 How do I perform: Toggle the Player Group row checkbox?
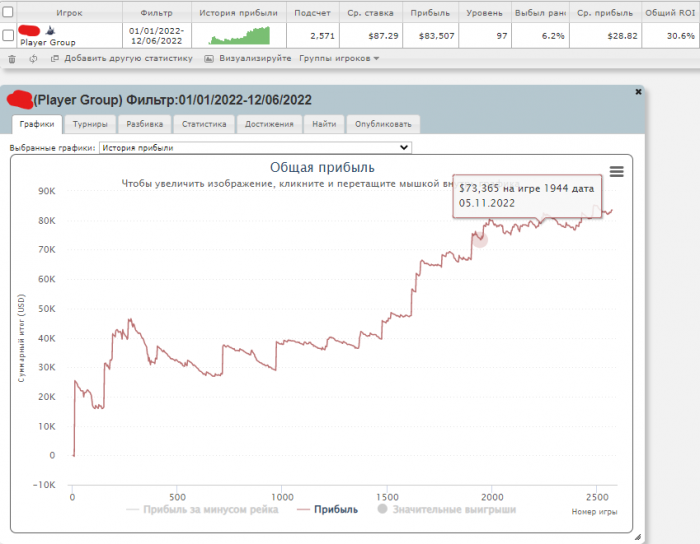[8, 35]
